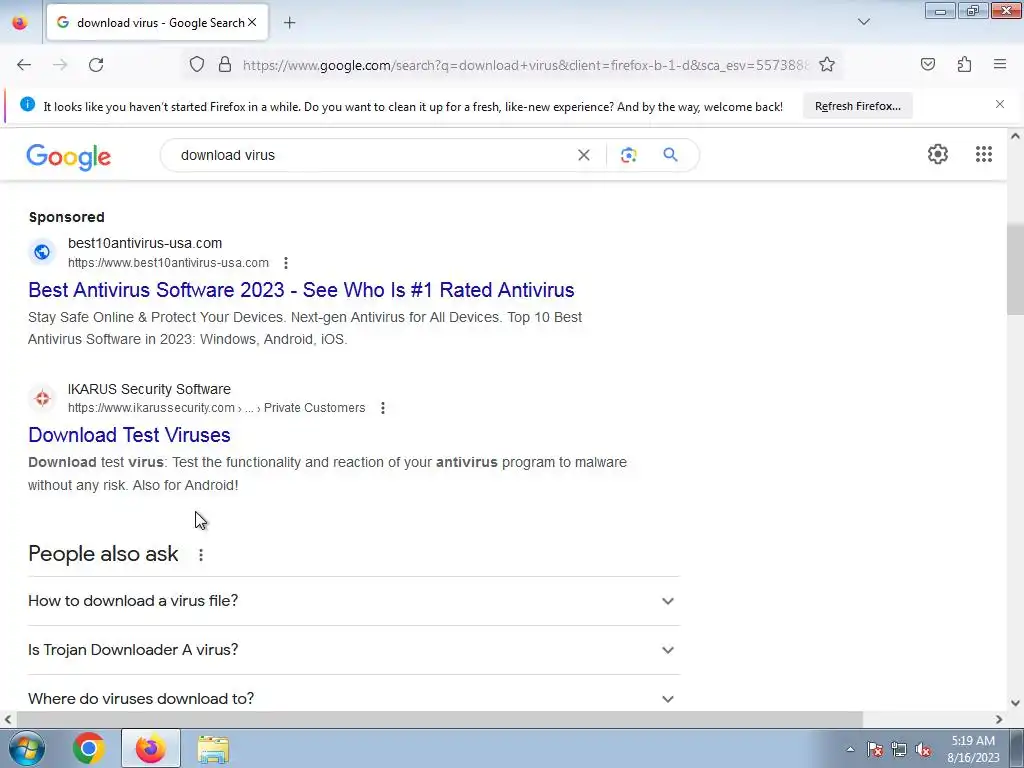Screen dimensions: 1024x768
Task: Dismiss the Firefox notification bar
Action: coord(999,104)
